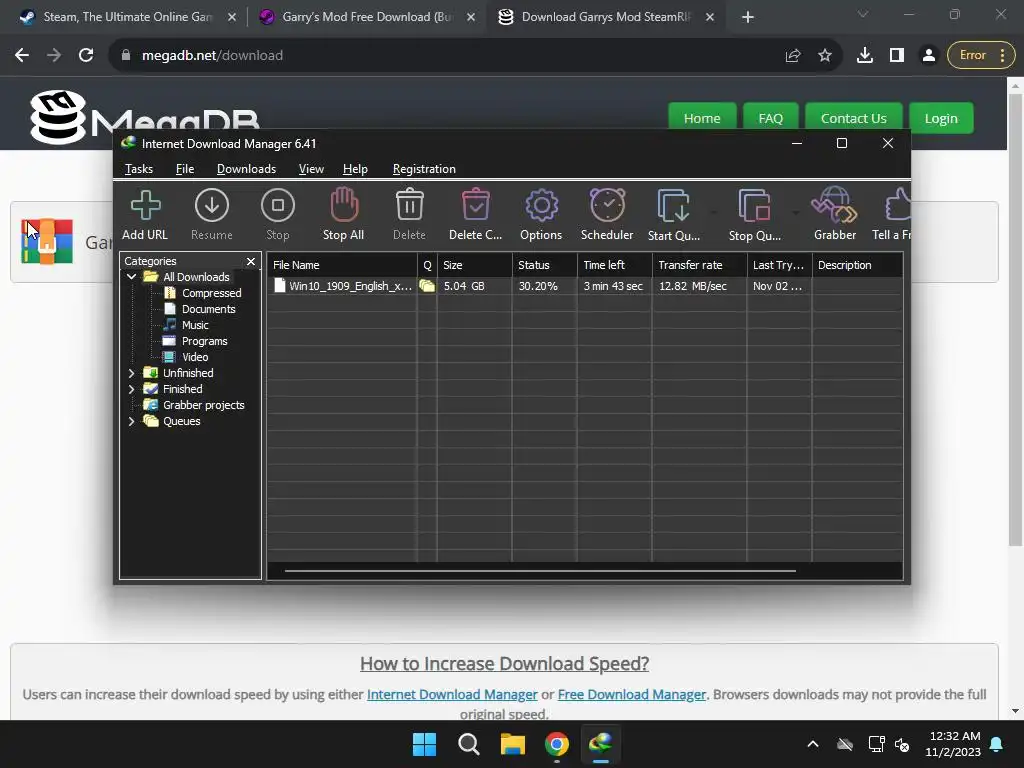Click the Stop download icon

tap(278, 215)
